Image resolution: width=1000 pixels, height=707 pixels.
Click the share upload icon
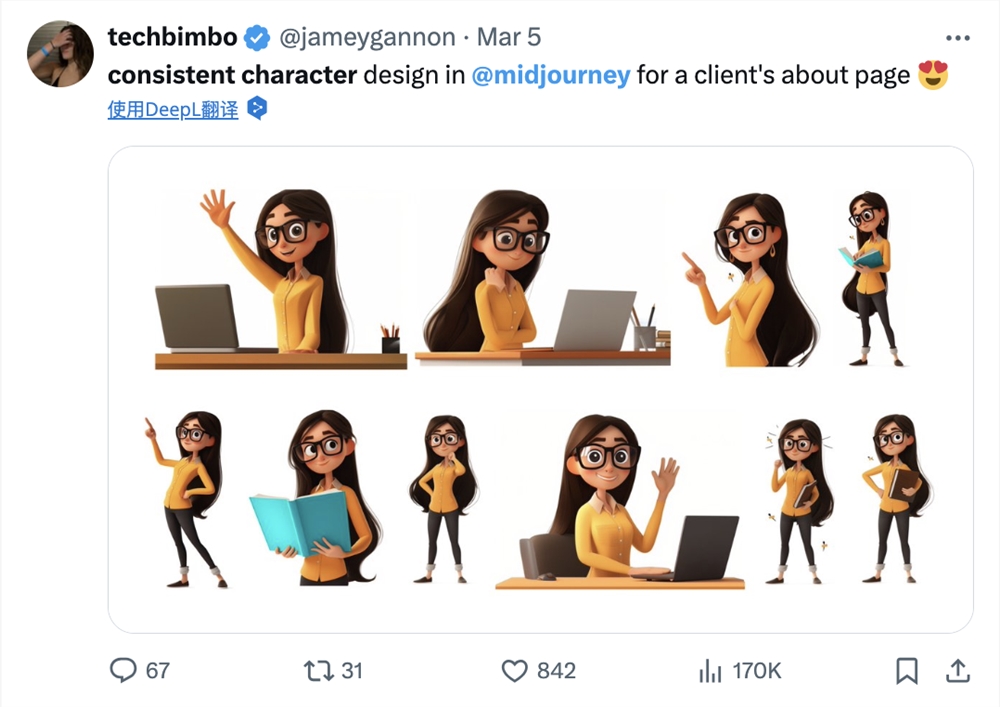click(957, 669)
